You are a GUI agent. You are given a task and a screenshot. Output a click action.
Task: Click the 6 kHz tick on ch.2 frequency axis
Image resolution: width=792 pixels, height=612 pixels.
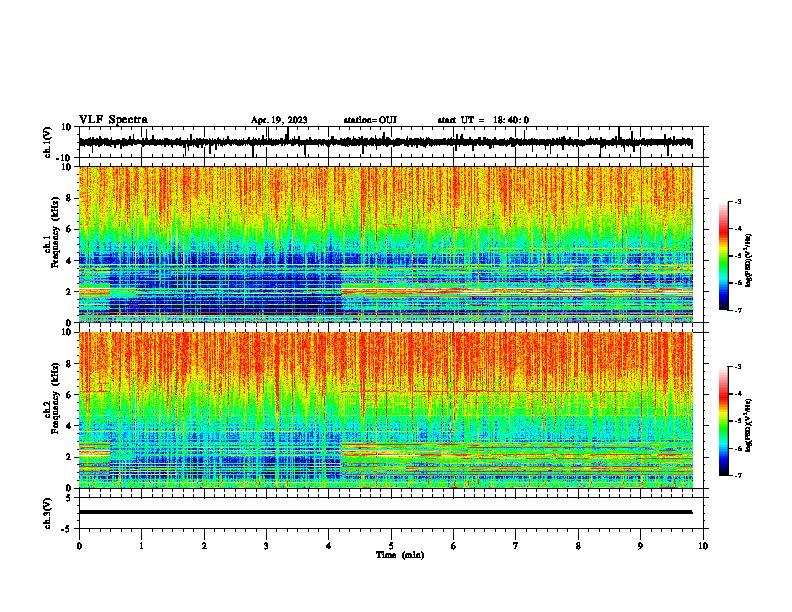[69, 395]
